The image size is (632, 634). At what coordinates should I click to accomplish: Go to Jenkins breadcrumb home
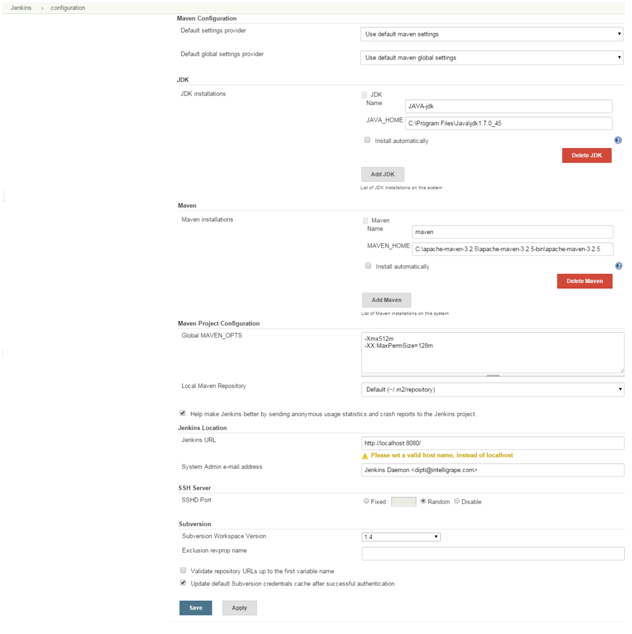coord(21,8)
